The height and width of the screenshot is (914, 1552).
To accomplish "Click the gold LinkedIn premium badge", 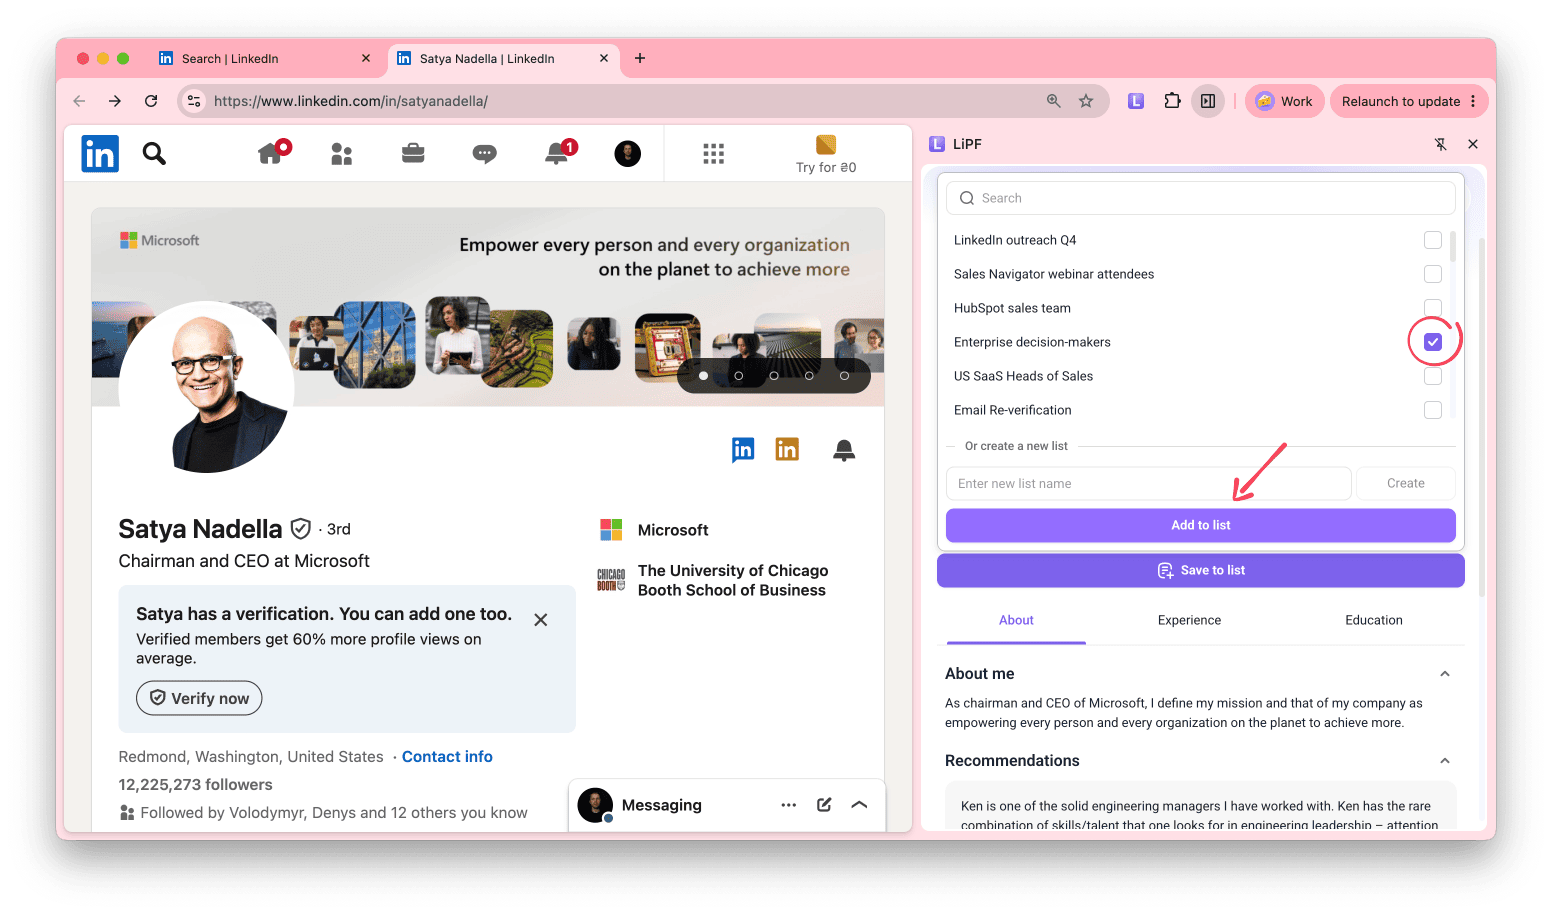I will (x=787, y=450).
